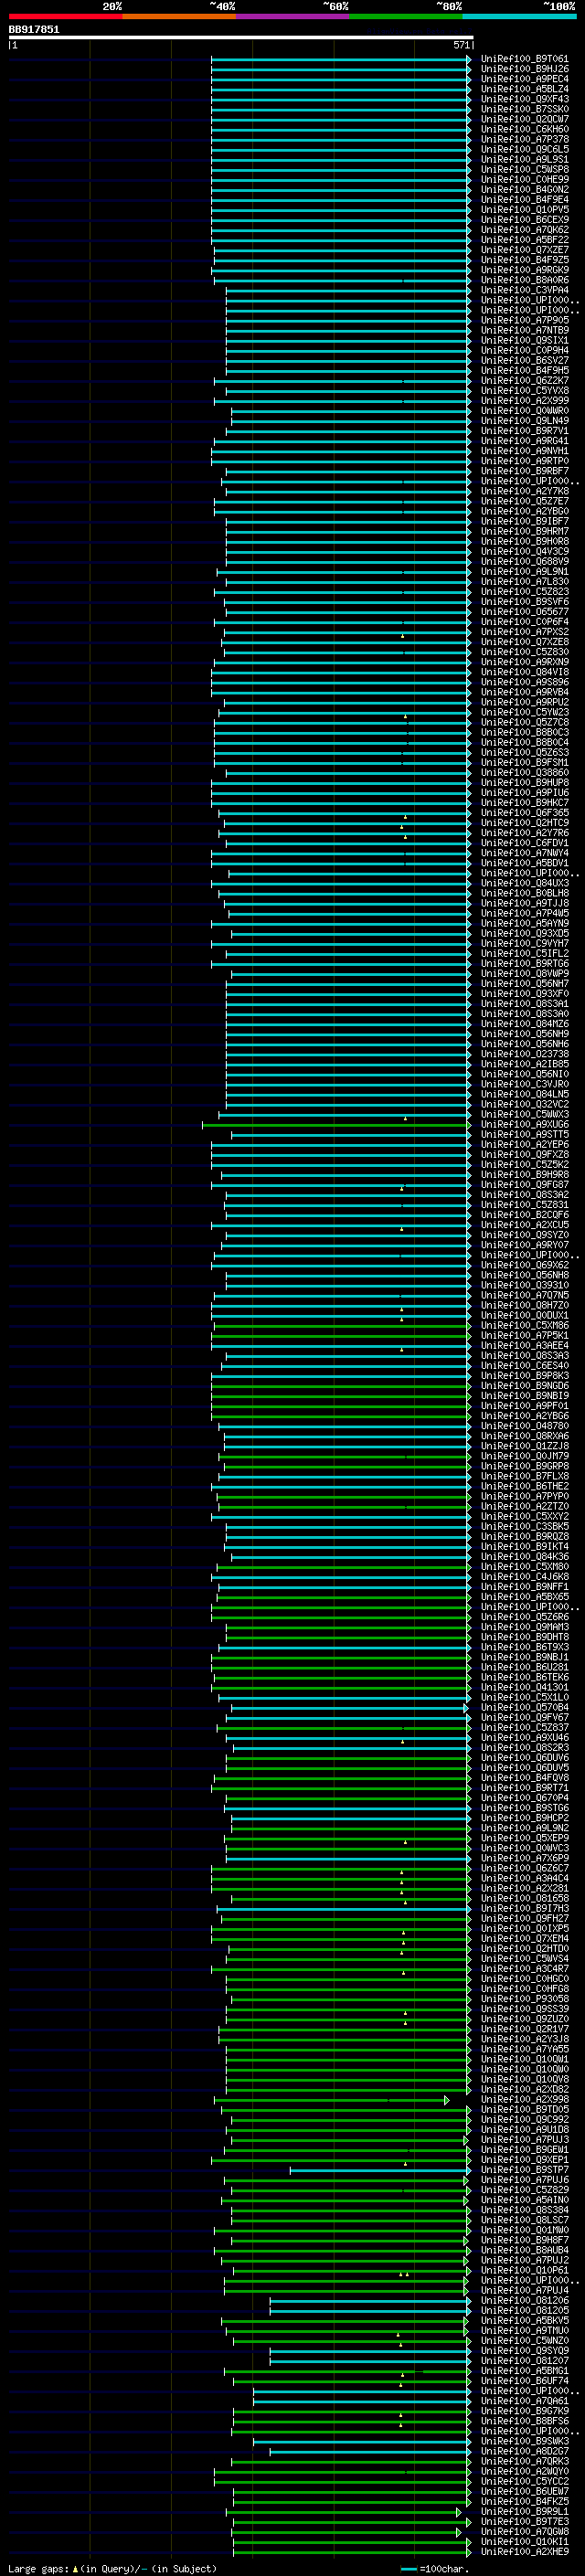Select the UniRef100_B4G0N2 label
The image size is (585, 2576).
[x=524, y=189]
